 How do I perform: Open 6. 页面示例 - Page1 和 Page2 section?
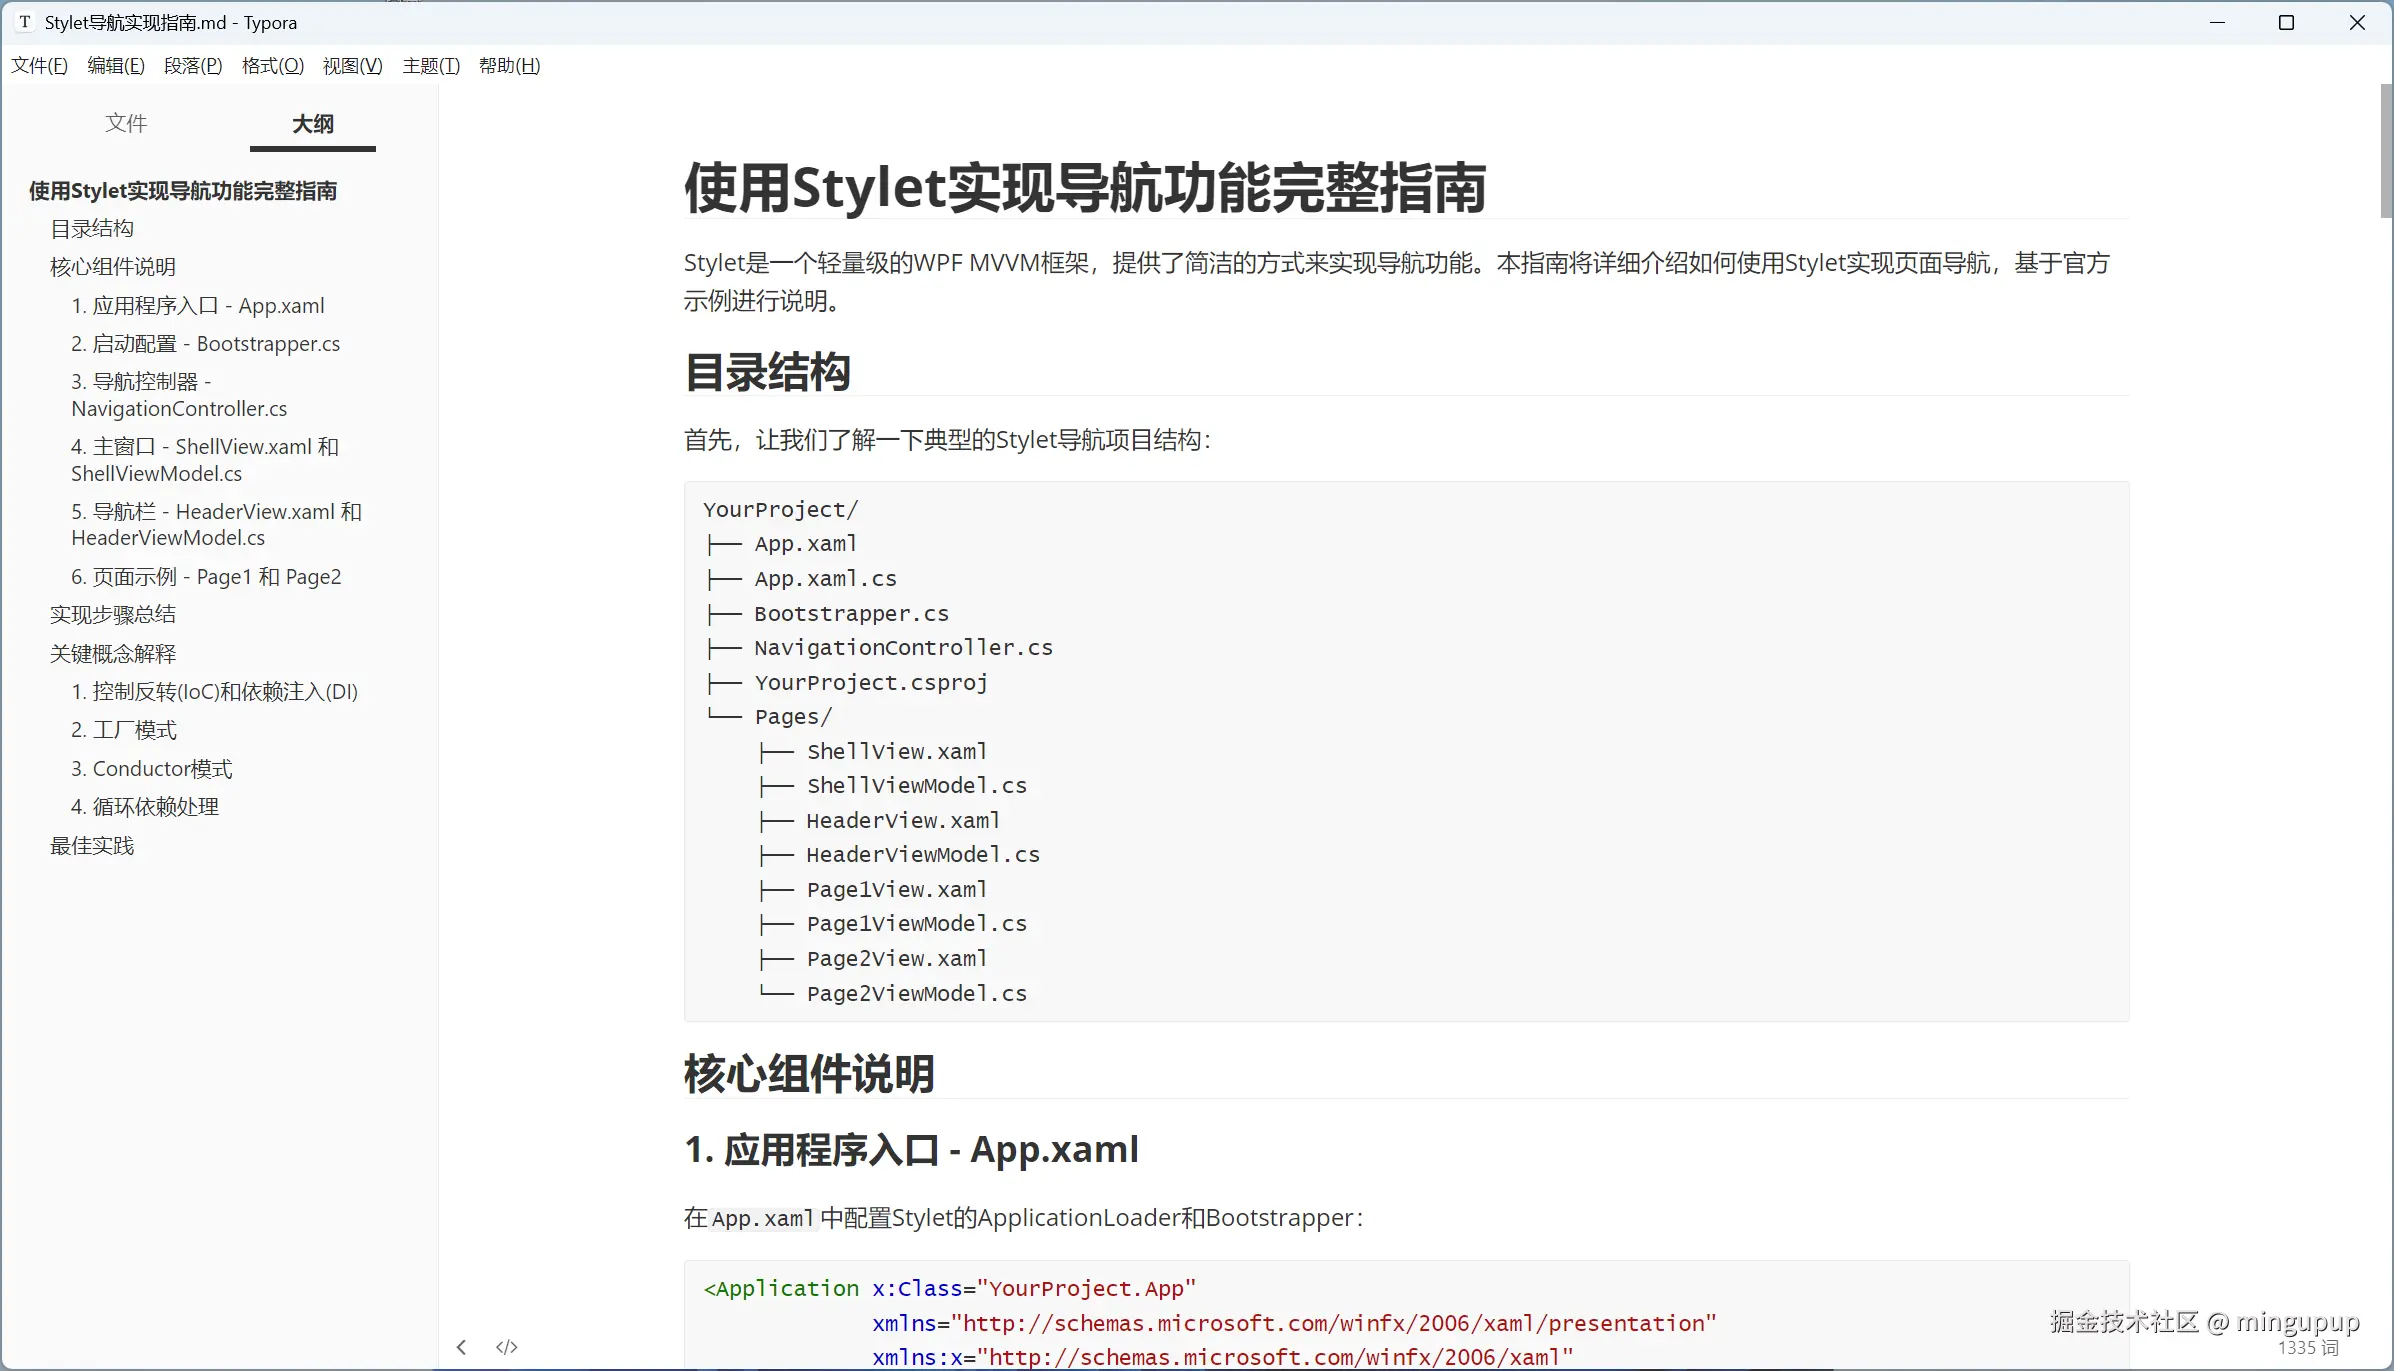pos(205,577)
